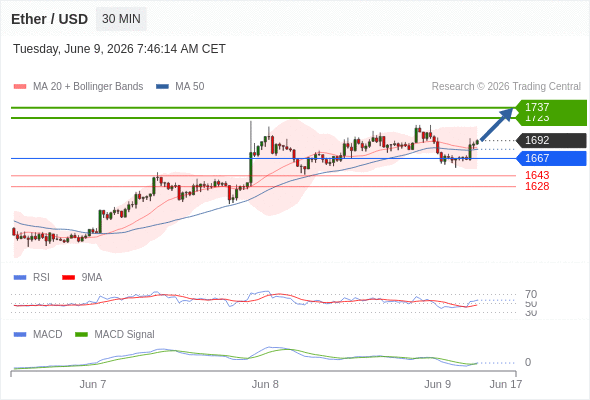Click the red 1628 support level label
Viewport: 590px width, 400px height.
537,186
